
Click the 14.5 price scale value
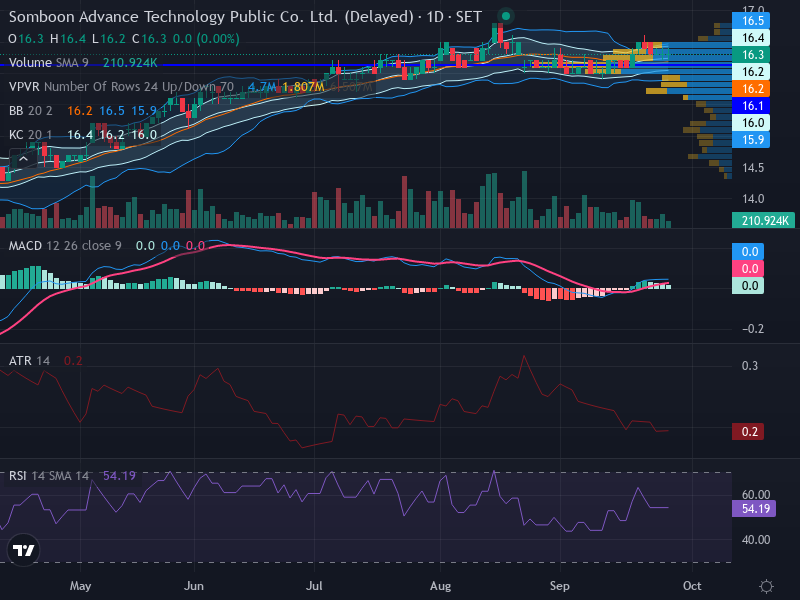[x=753, y=168]
